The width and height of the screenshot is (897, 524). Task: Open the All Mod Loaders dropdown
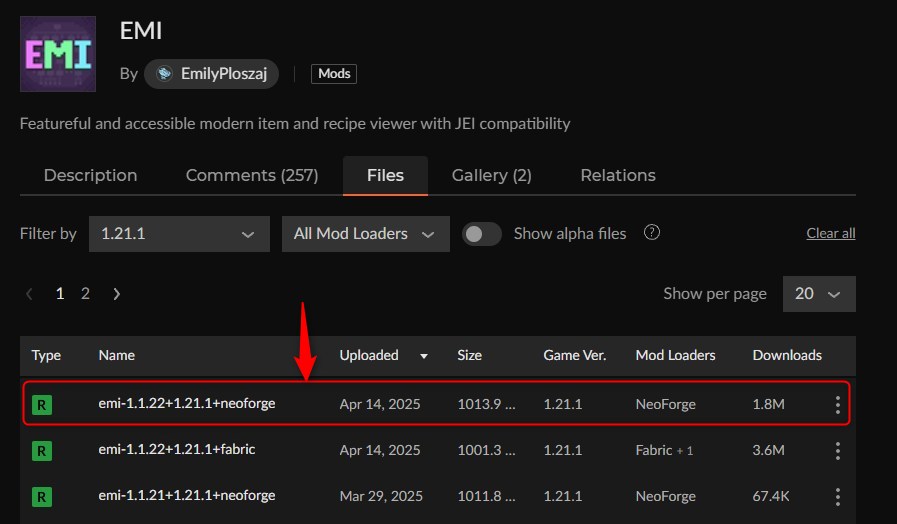365,233
